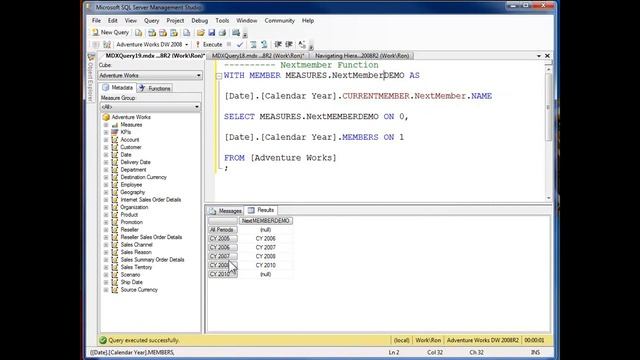Open the Community menu

point(279,20)
